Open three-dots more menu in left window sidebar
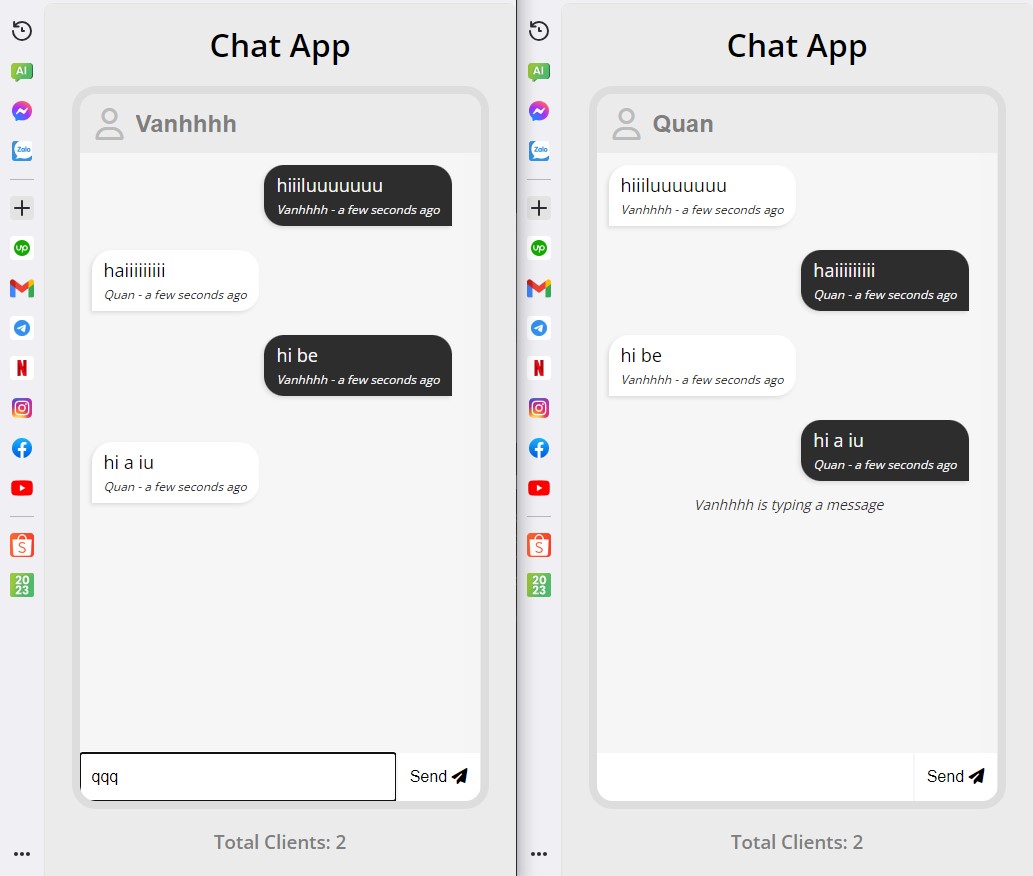Screen dimensions: 1033x876 coord(22,854)
